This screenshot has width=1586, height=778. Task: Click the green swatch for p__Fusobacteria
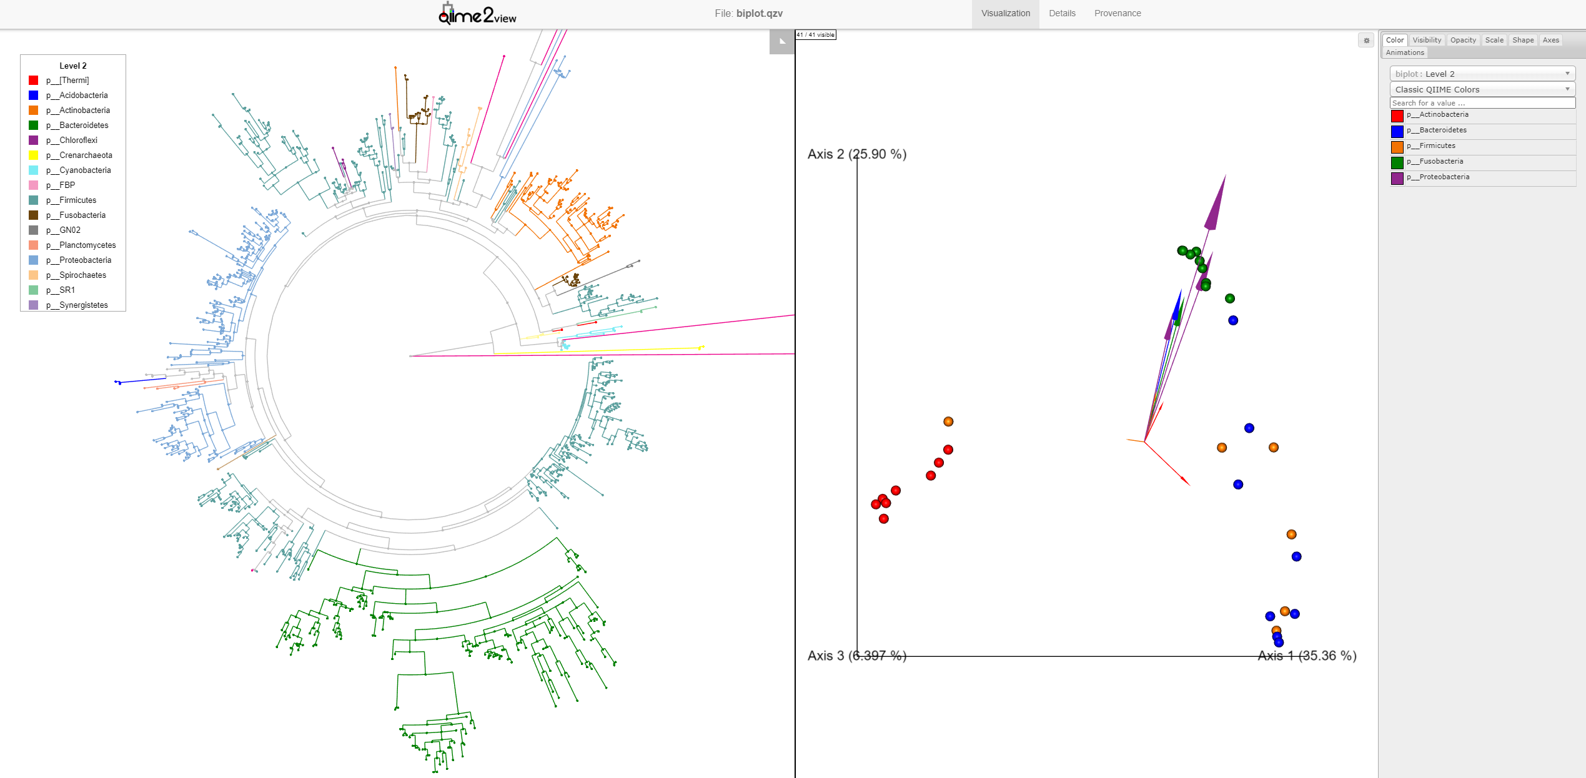[x=1397, y=162]
